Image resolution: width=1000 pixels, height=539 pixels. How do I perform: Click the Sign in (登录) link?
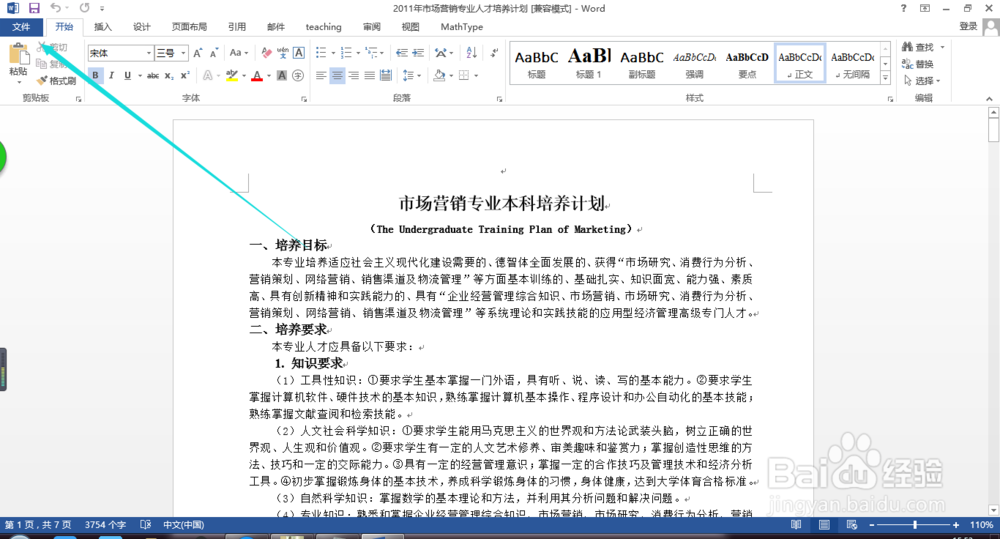[968, 26]
